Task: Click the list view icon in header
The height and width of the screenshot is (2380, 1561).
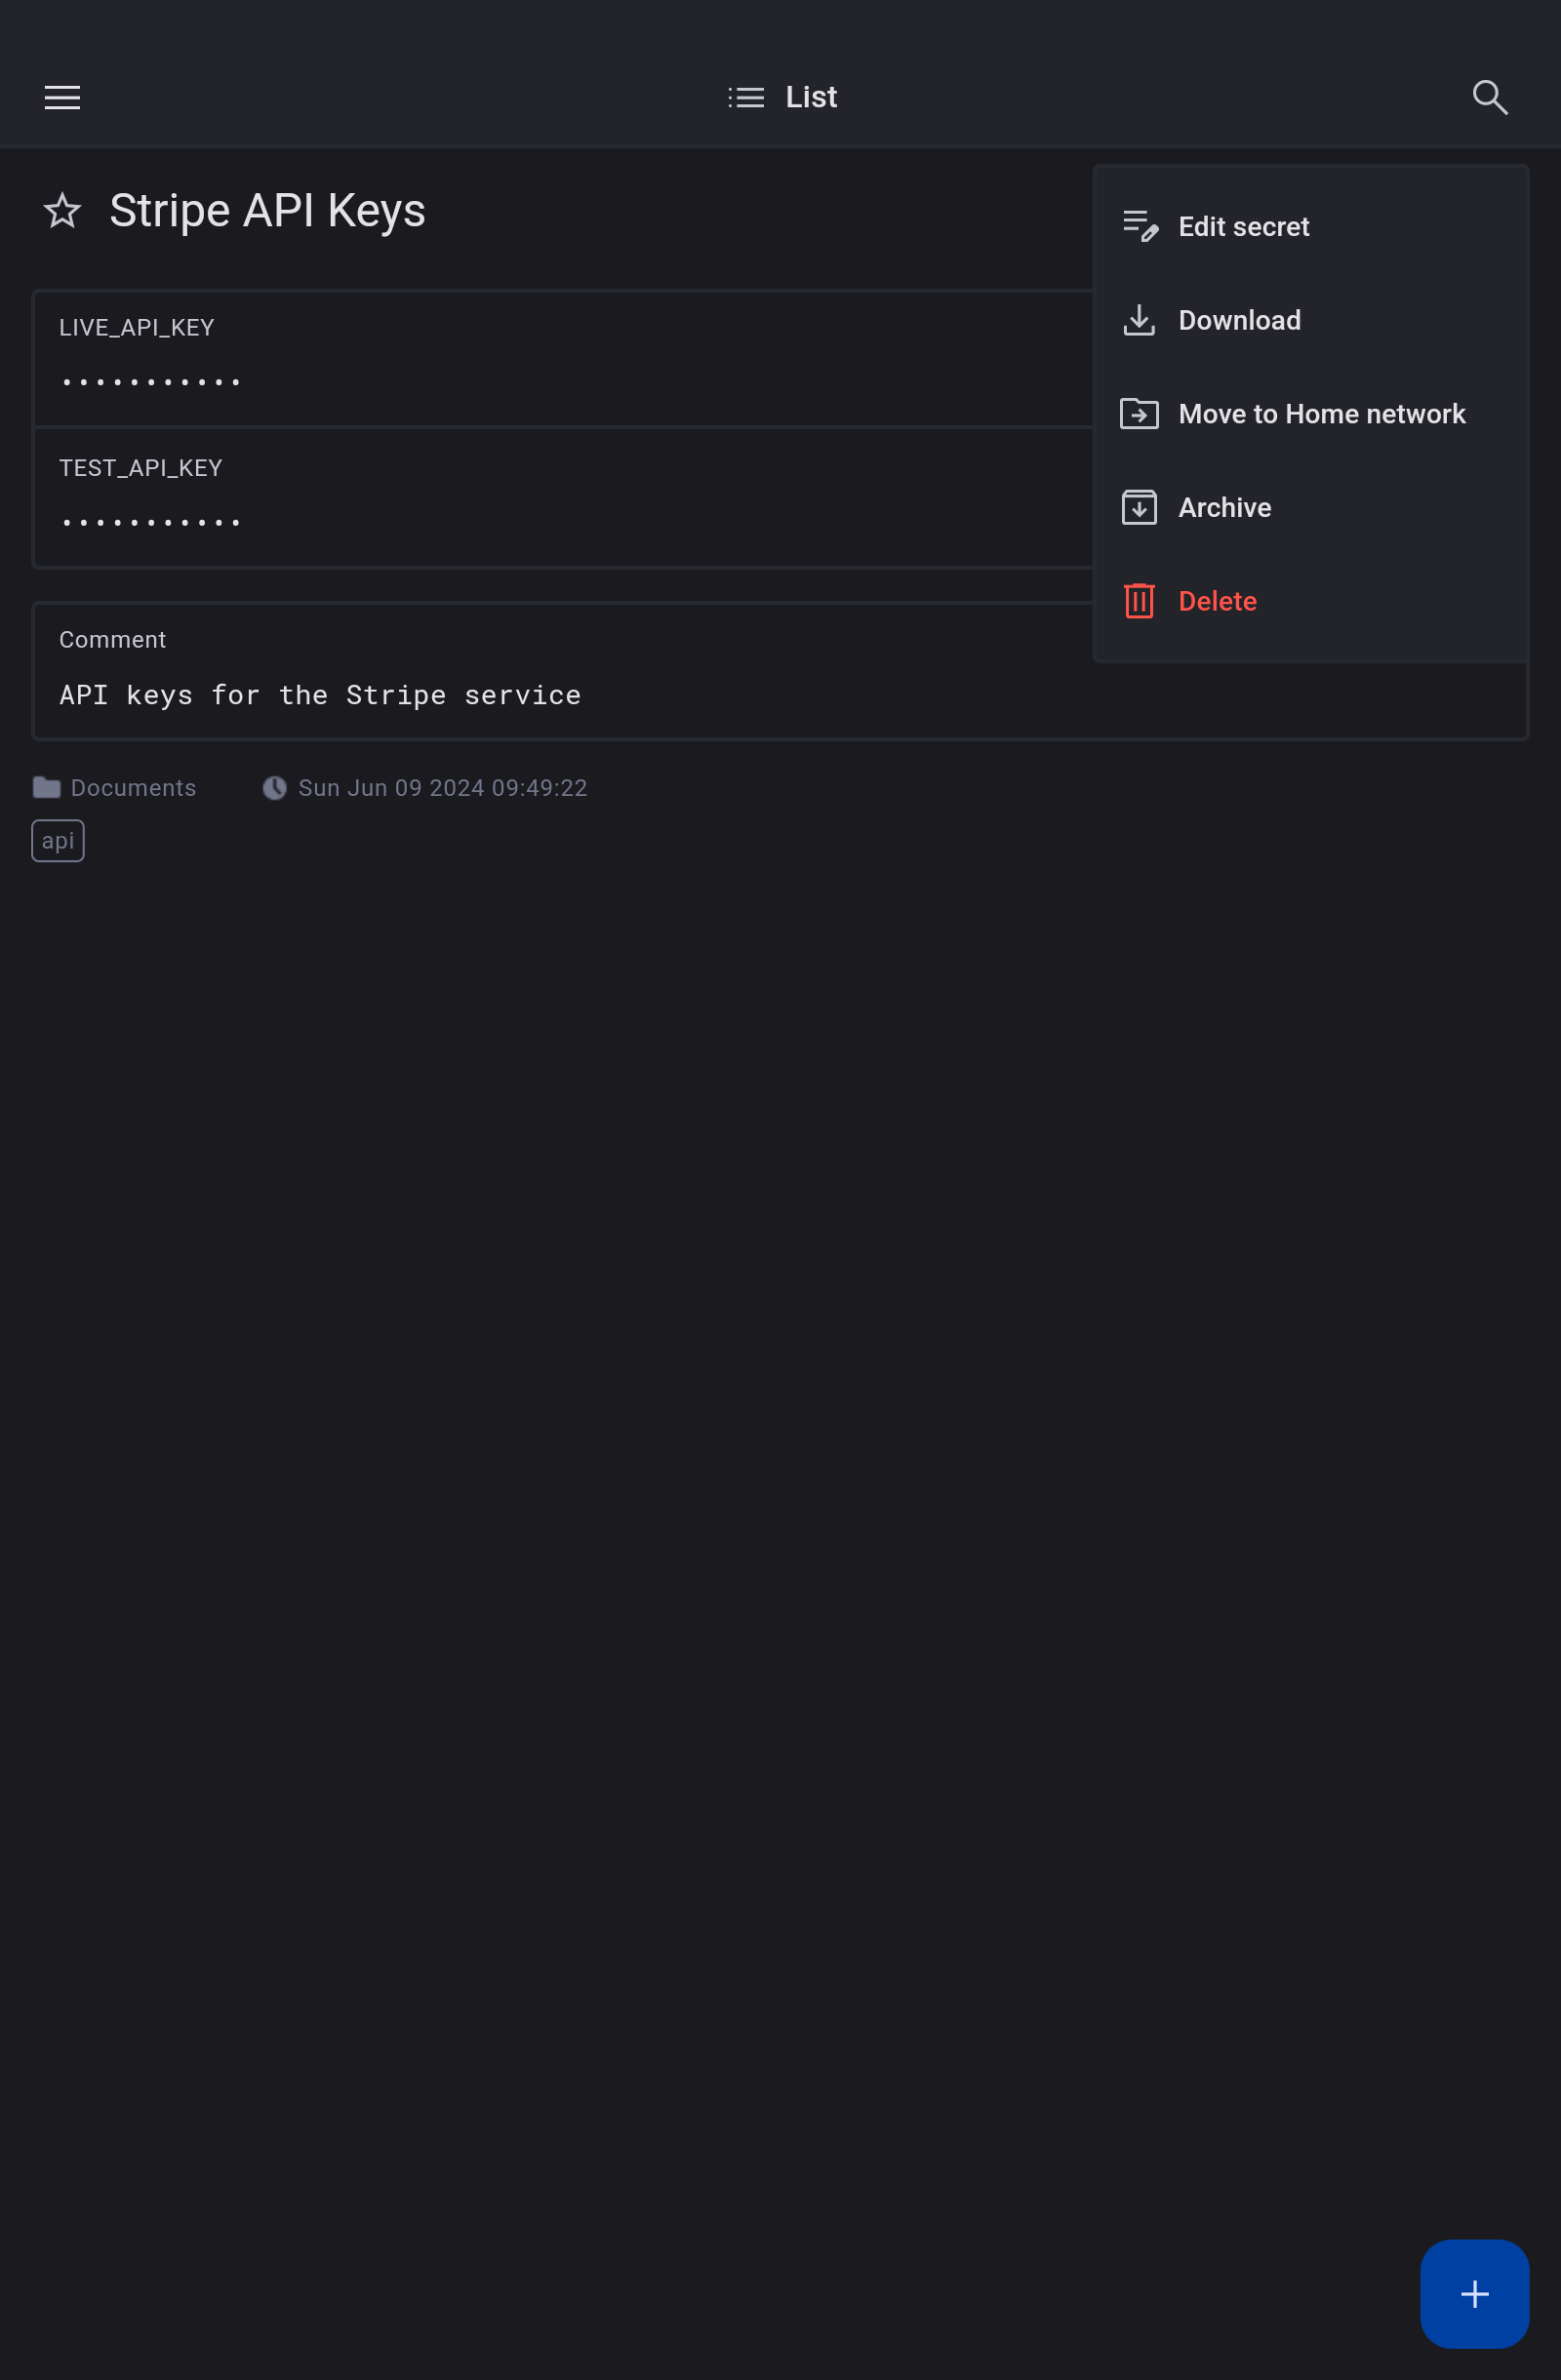Action: click(746, 97)
